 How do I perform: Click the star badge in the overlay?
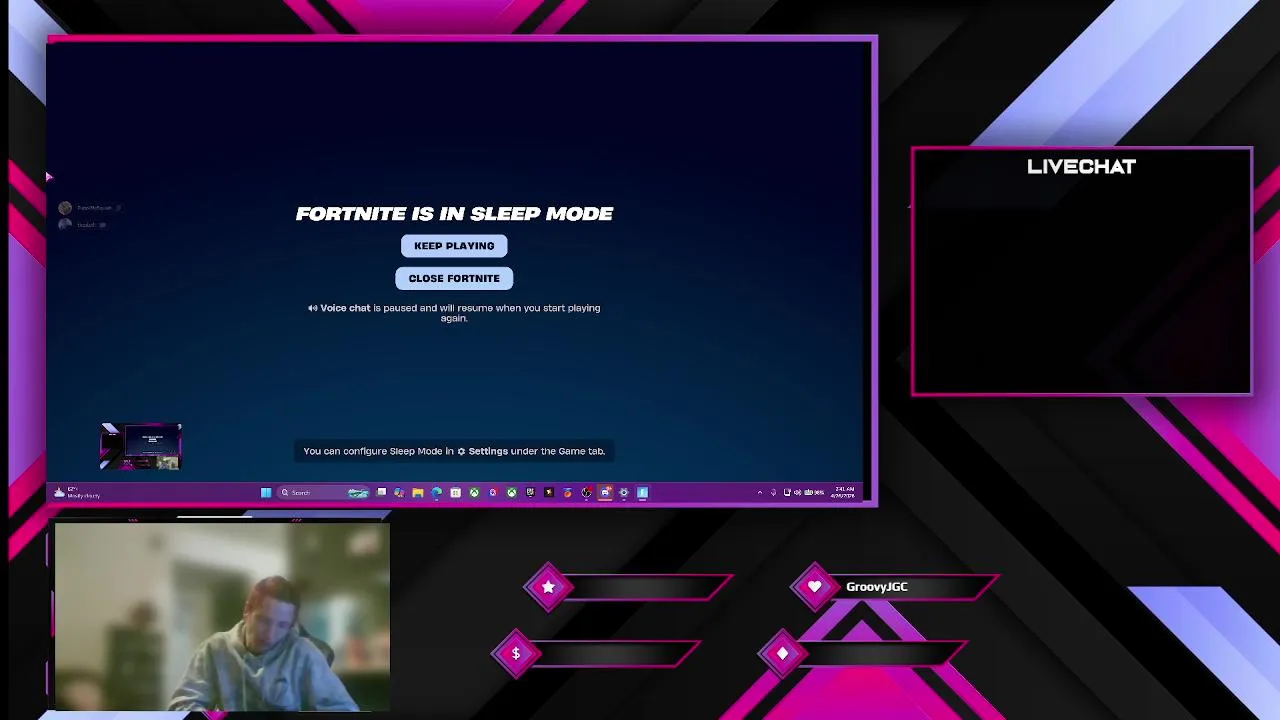click(548, 587)
